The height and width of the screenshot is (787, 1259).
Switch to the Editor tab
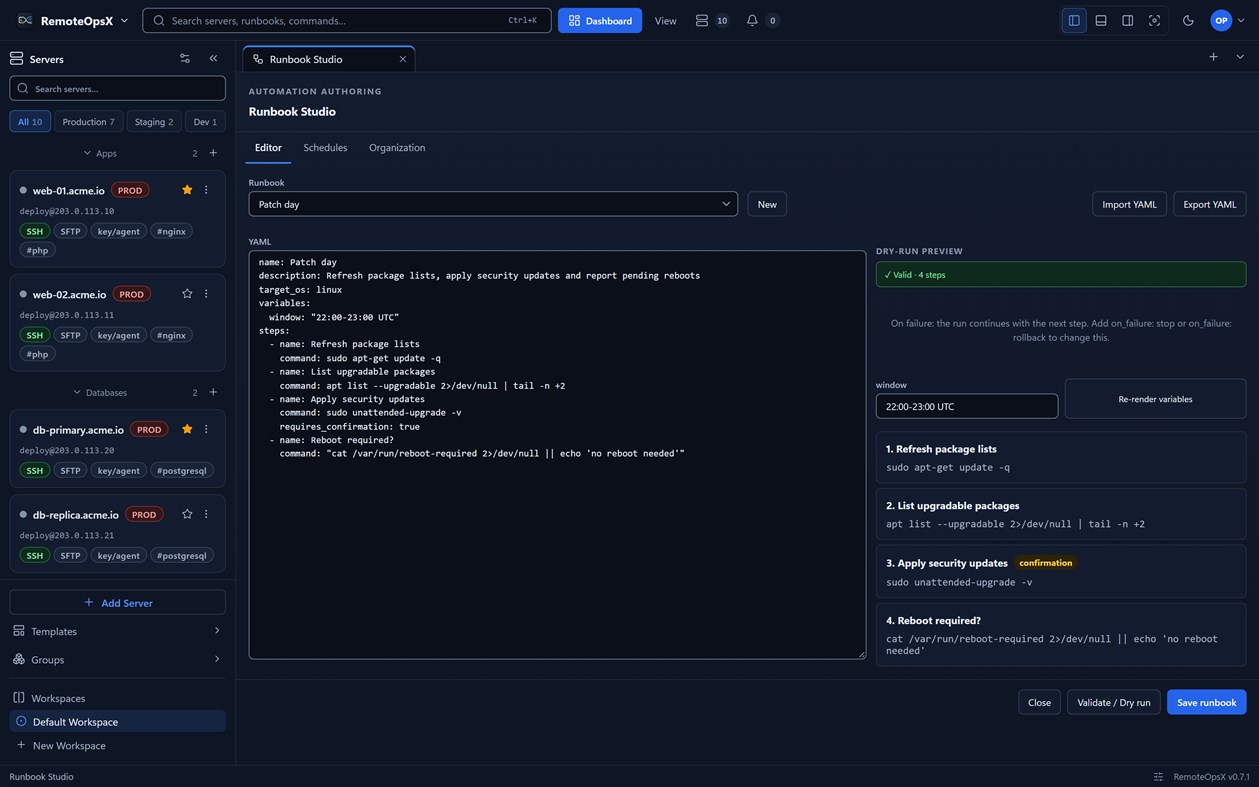coord(268,147)
